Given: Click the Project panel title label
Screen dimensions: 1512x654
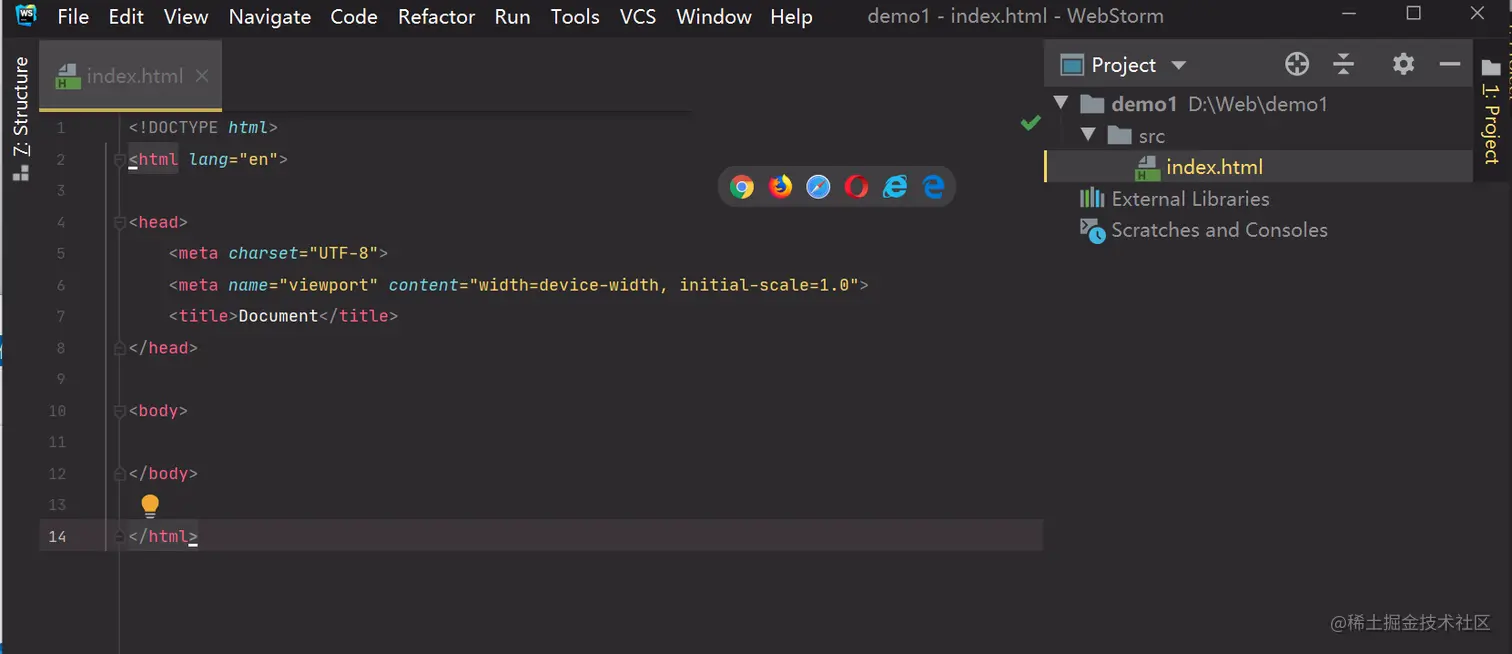Looking at the screenshot, I should (1123, 65).
